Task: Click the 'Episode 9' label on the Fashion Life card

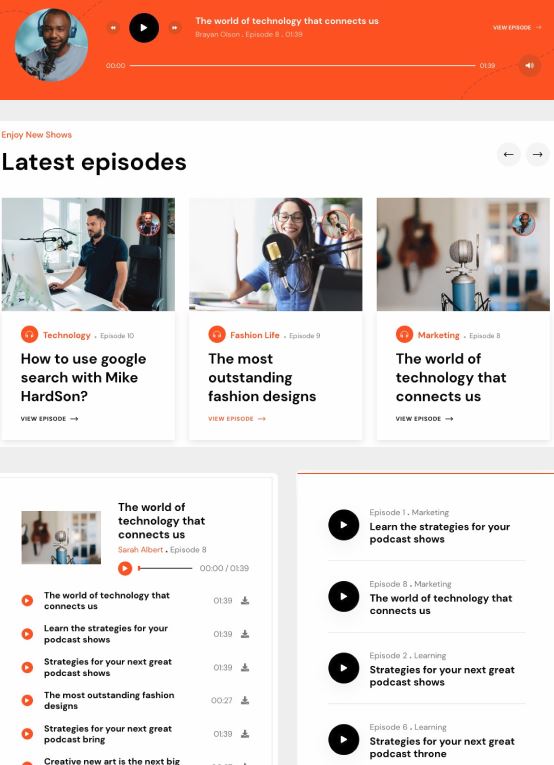Action: pyautogui.click(x=305, y=336)
